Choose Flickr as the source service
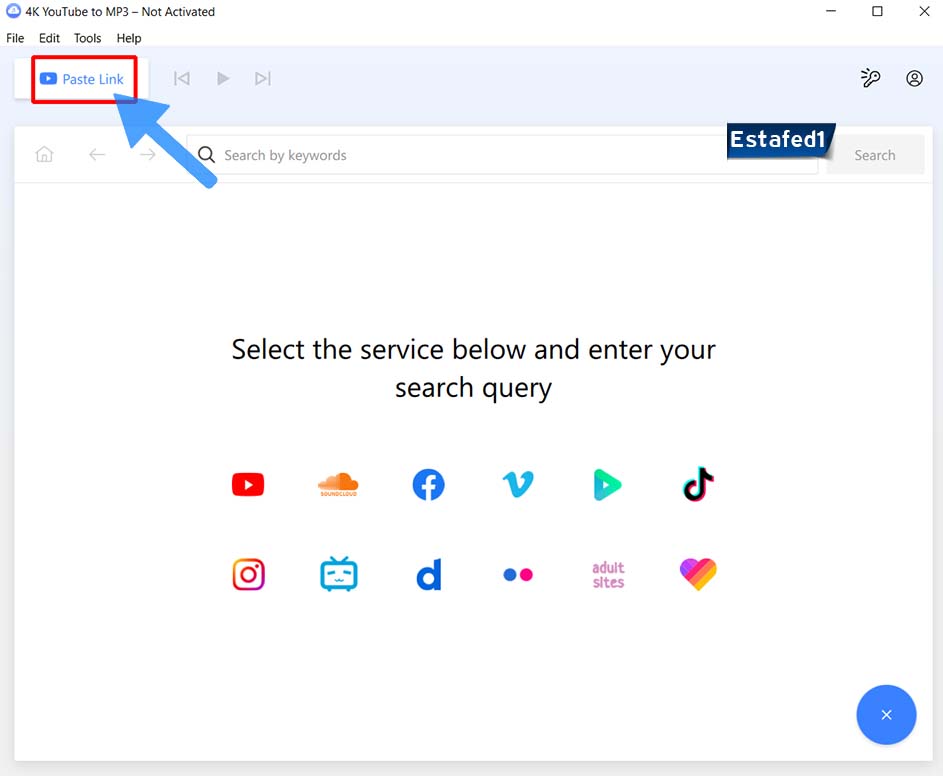The height and width of the screenshot is (776, 943). (x=517, y=573)
